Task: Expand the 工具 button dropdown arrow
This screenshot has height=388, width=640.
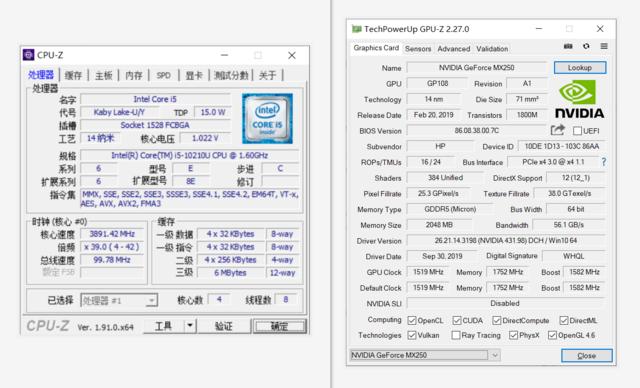Action: [x=190, y=326]
